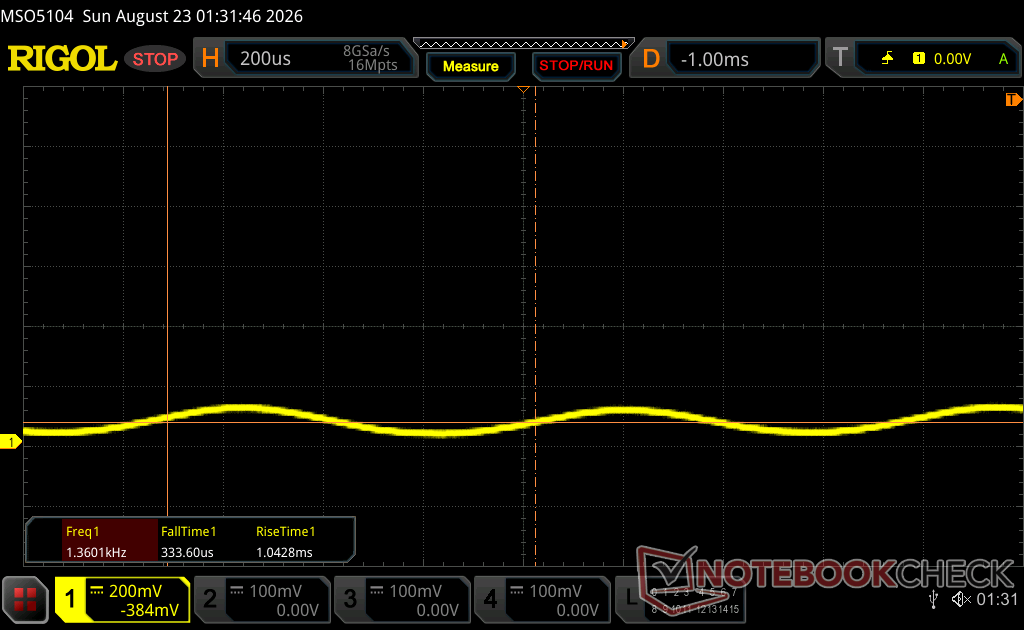Image resolution: width=1024 pixels, height=630 pixels.
Task: Click the 01:31 clock display
Action: pos(997,599)
